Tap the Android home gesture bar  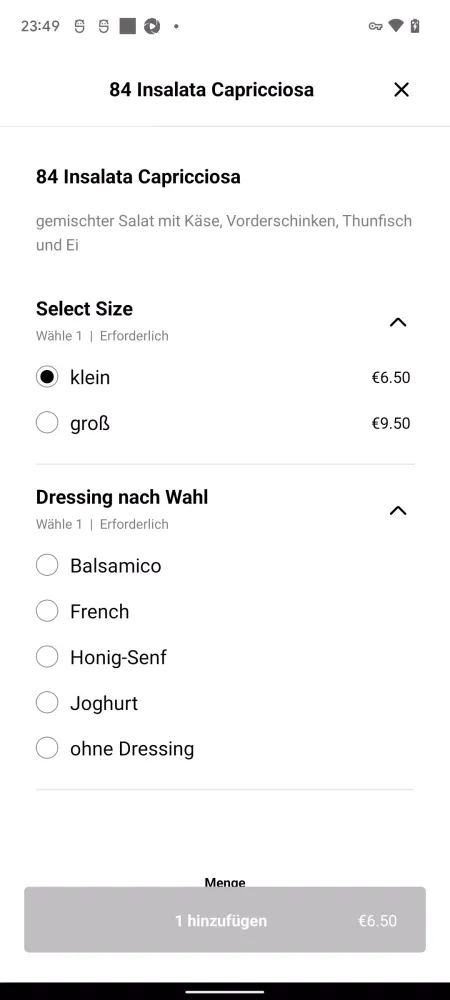[224, 991]
